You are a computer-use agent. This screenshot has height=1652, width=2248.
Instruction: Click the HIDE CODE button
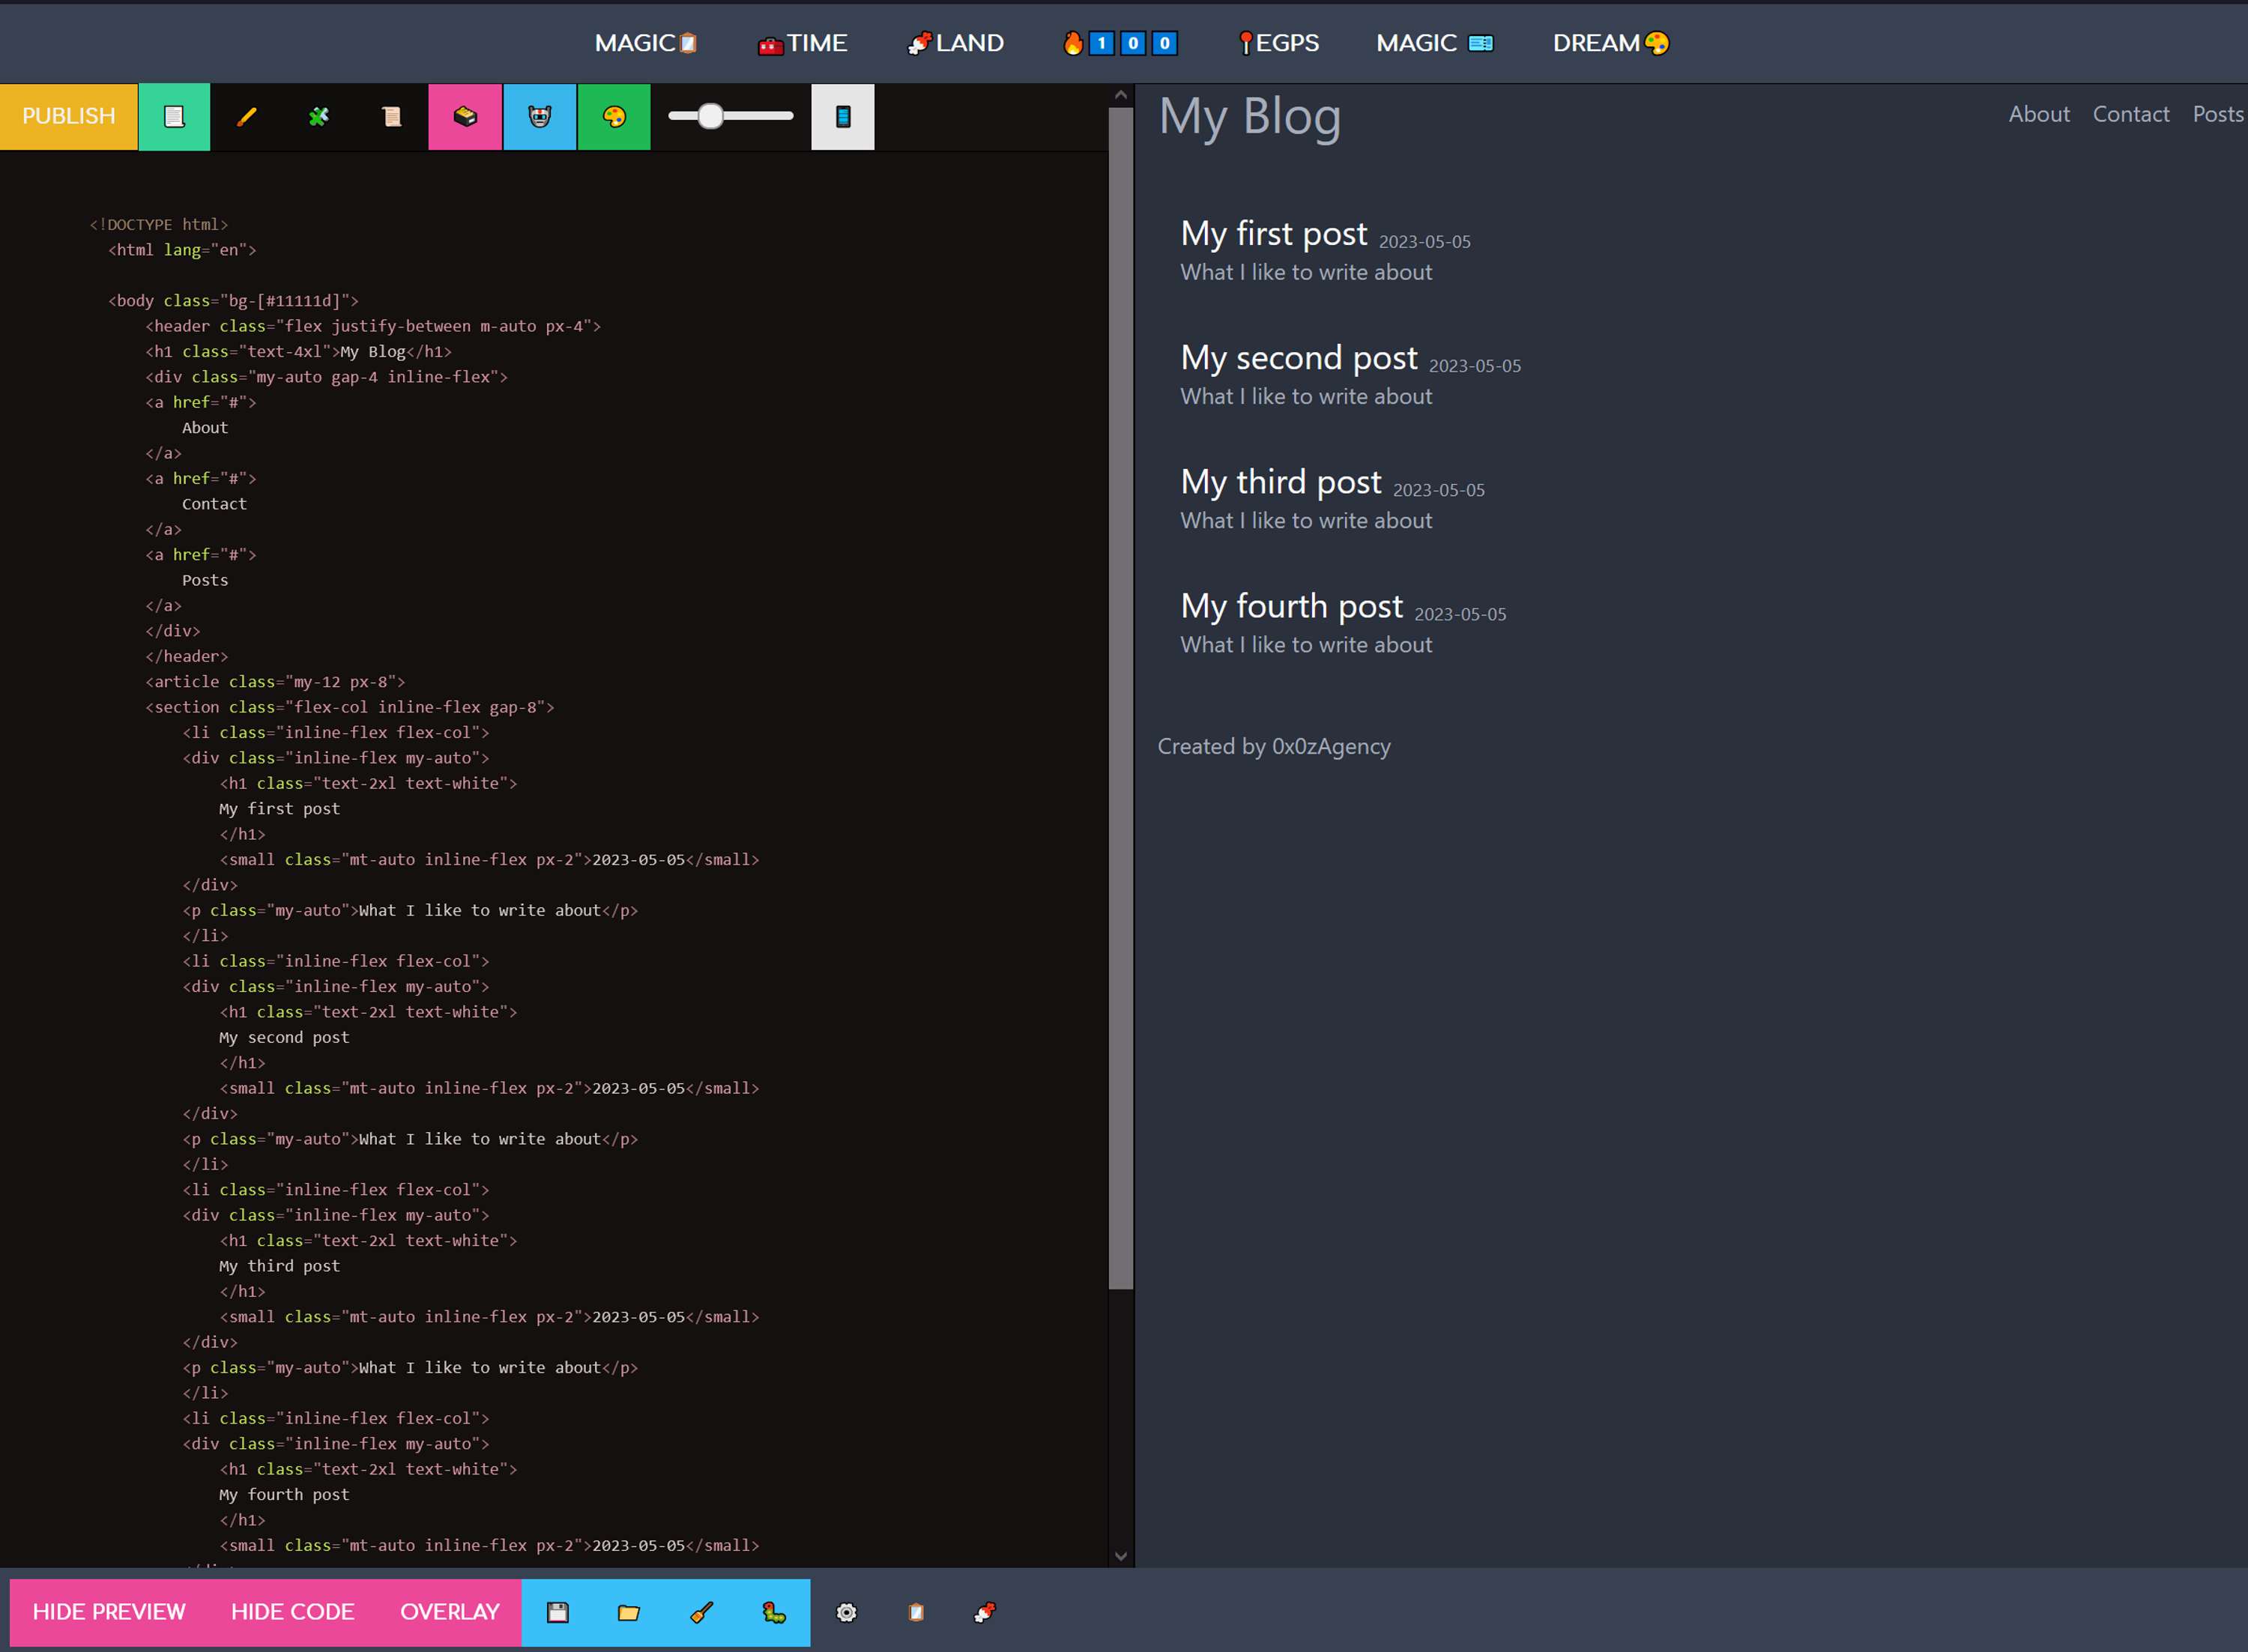[293, 1612]
